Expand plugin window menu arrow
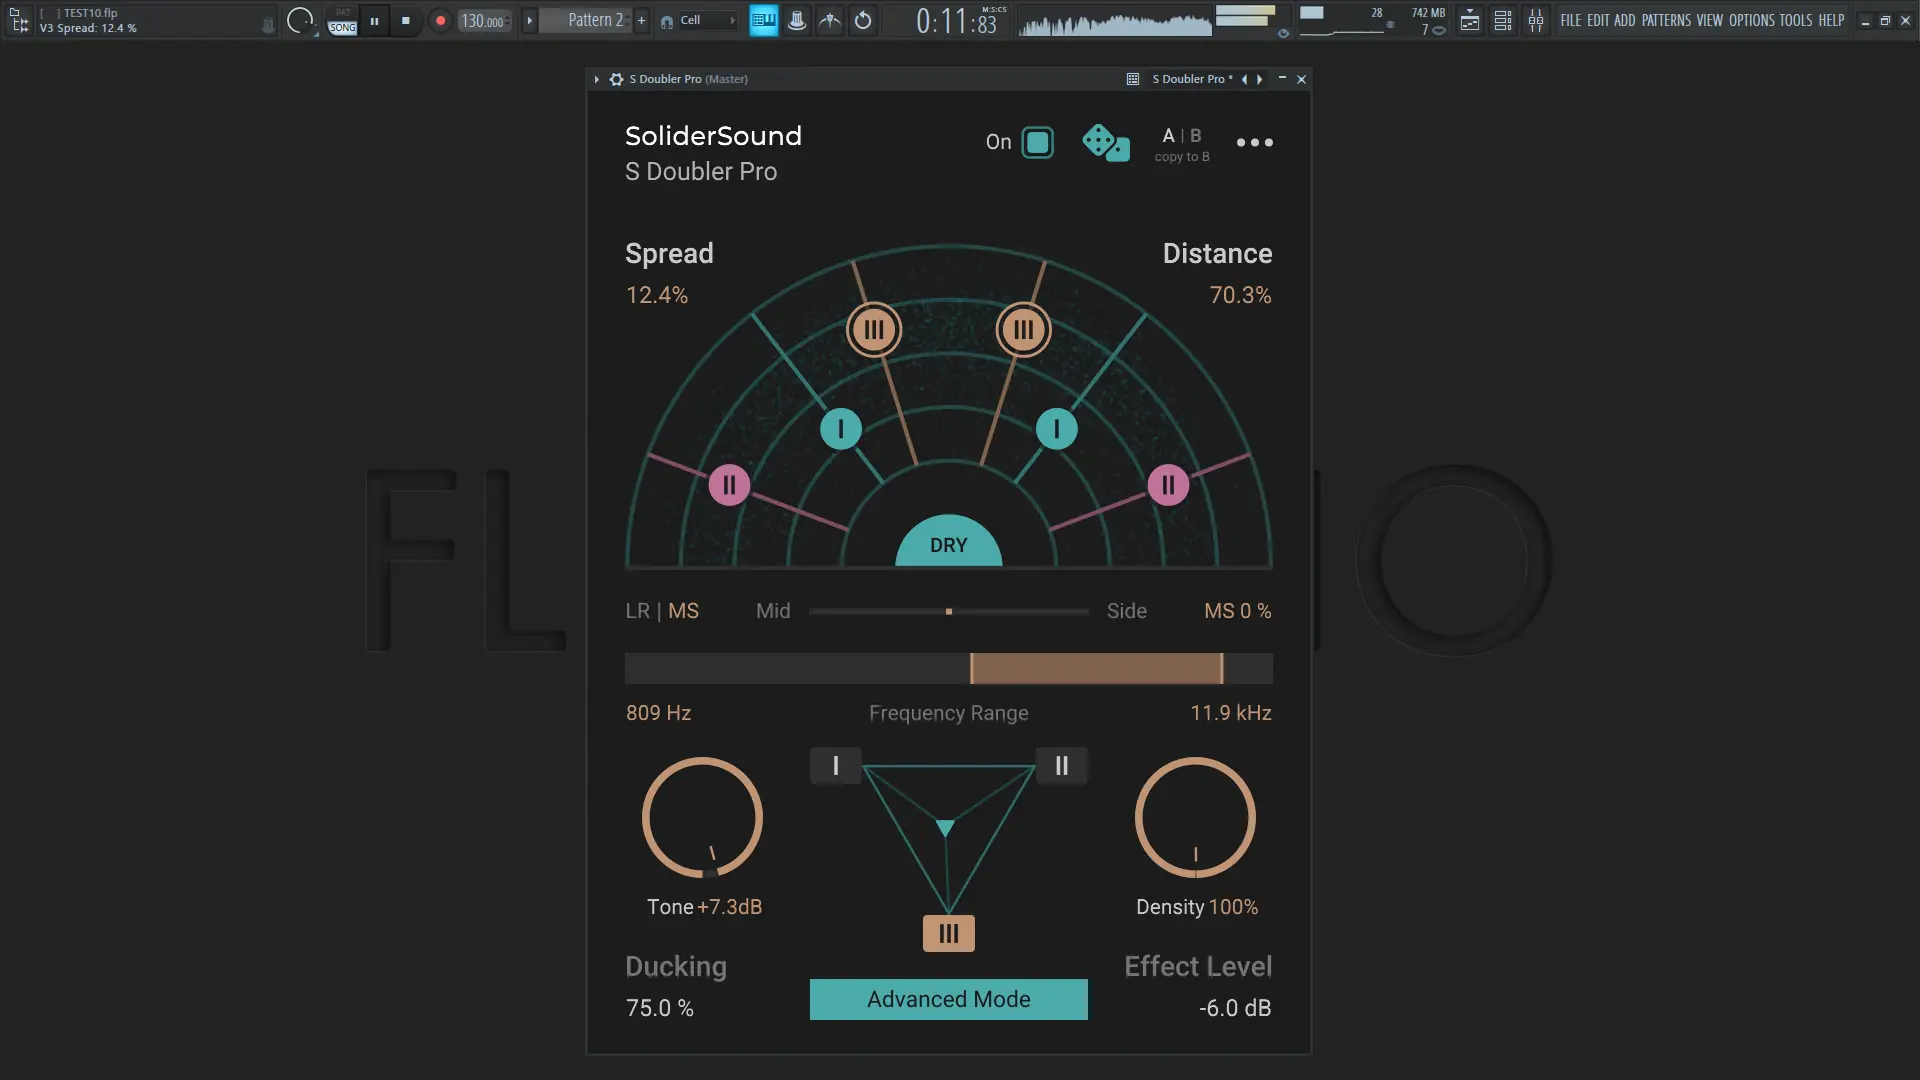 point(597,79)
